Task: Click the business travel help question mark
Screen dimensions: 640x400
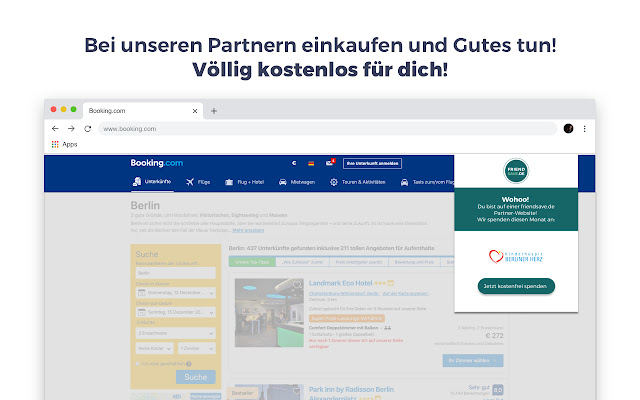Action: (189, 364)
